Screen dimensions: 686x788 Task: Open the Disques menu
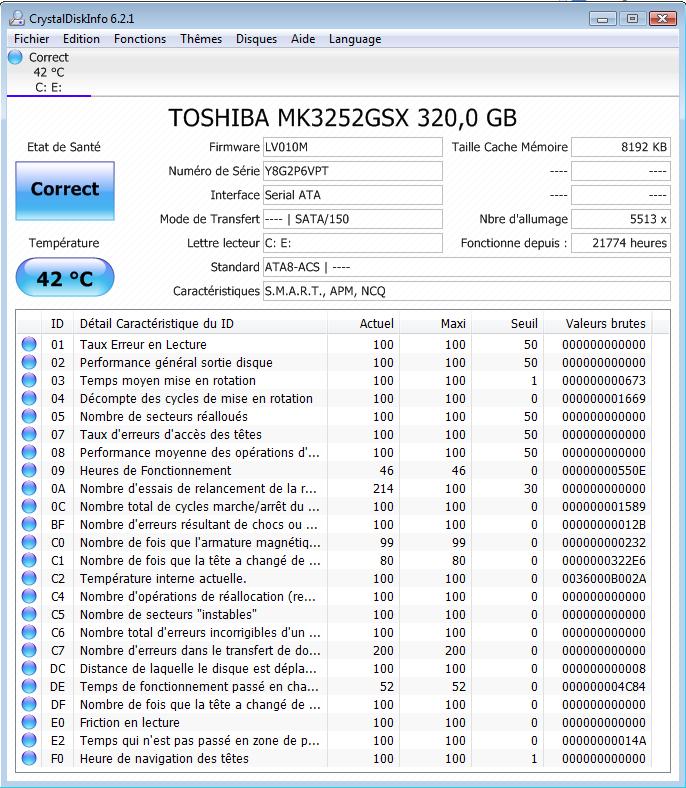point(256,39)
